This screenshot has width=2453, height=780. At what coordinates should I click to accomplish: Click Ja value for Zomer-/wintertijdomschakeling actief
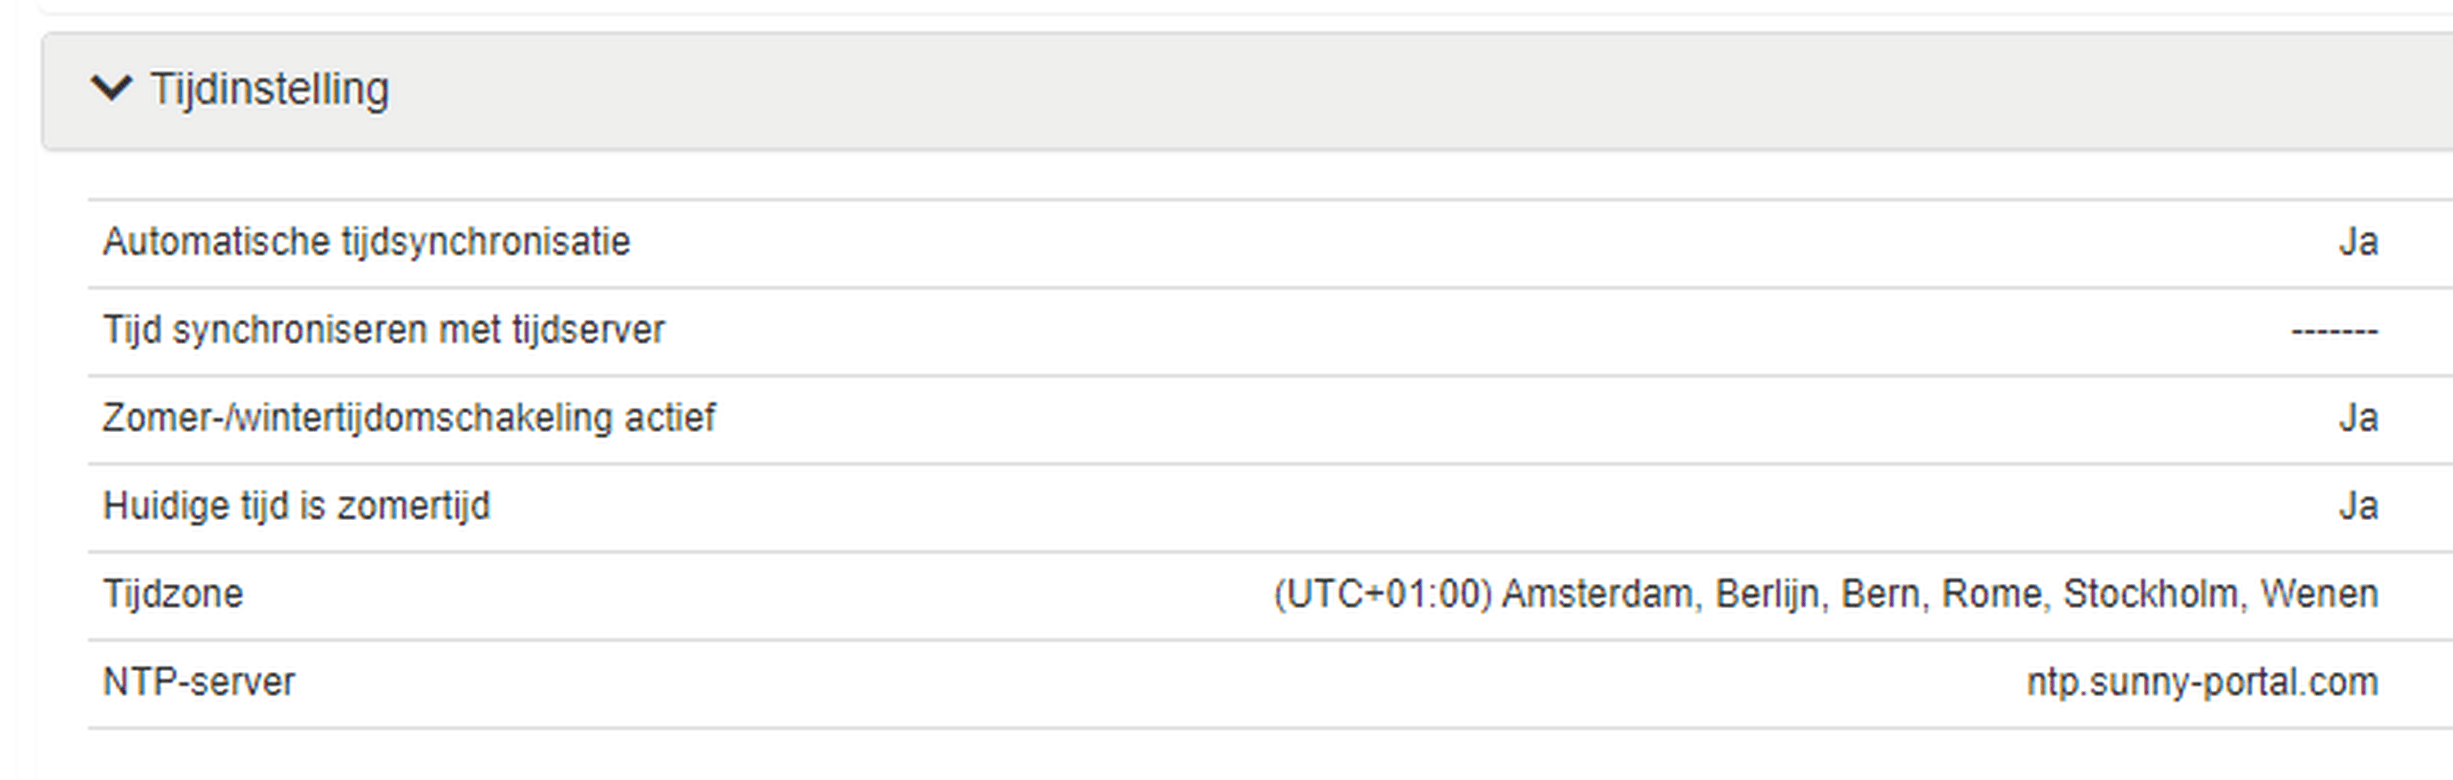point(2357,418)
